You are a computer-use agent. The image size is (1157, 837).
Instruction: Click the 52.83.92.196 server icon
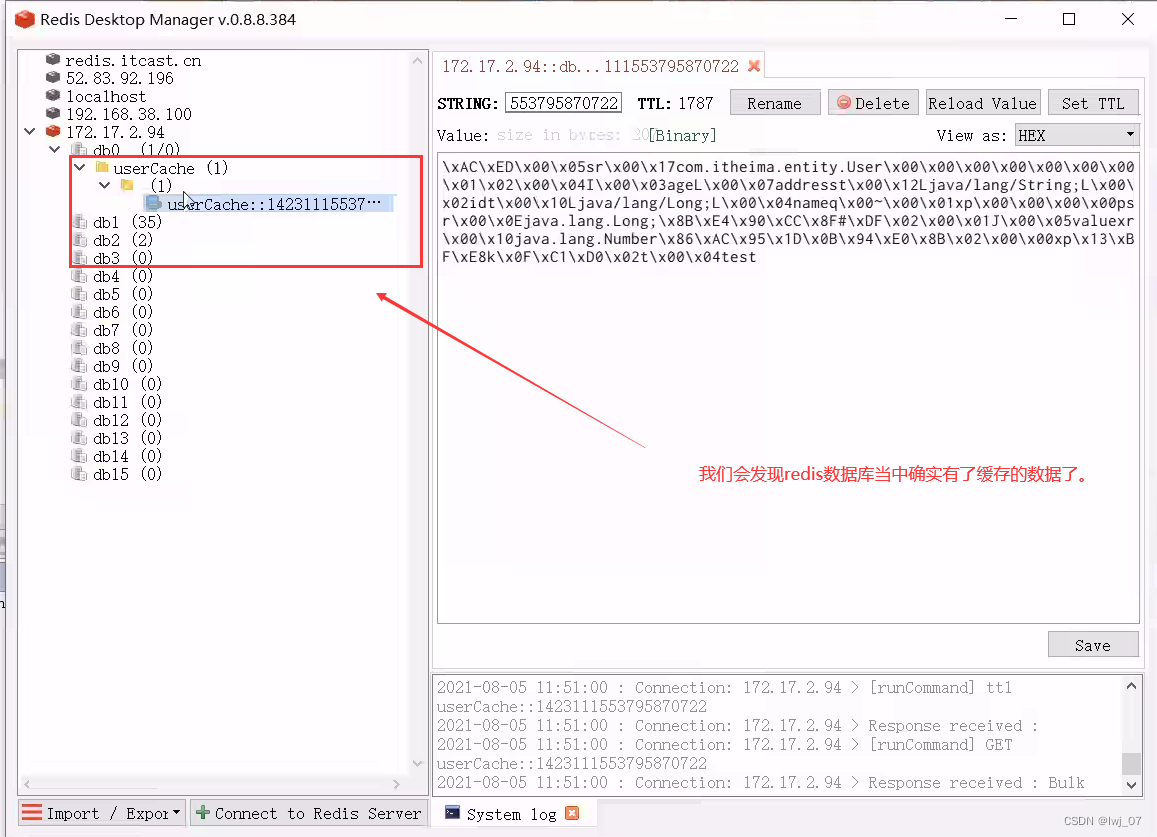52,77
